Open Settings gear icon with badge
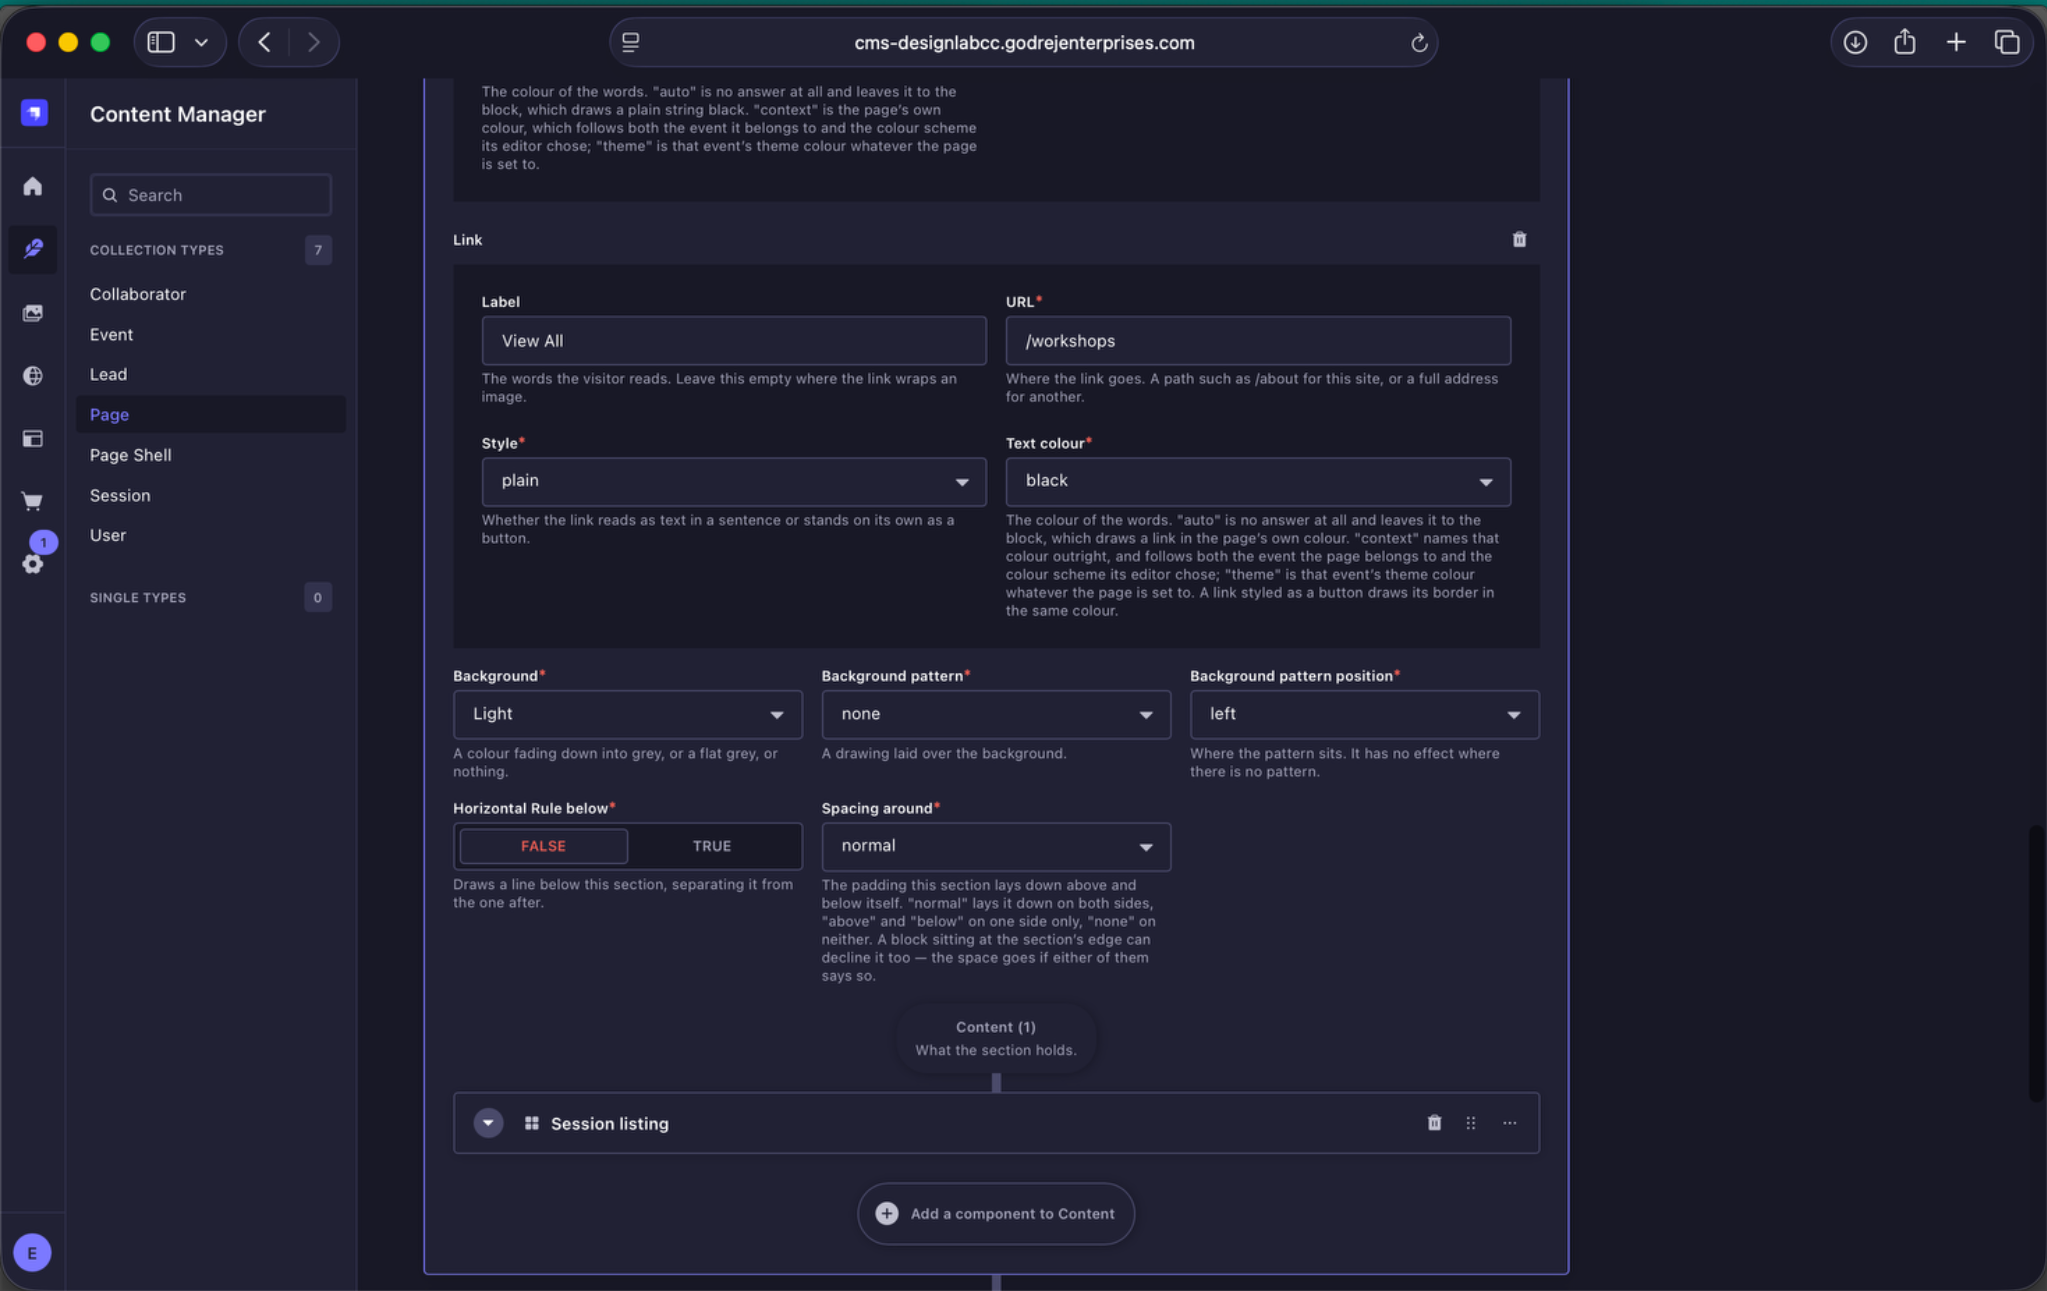Viewport: 2047px width, 1291px height. [33, 563]
